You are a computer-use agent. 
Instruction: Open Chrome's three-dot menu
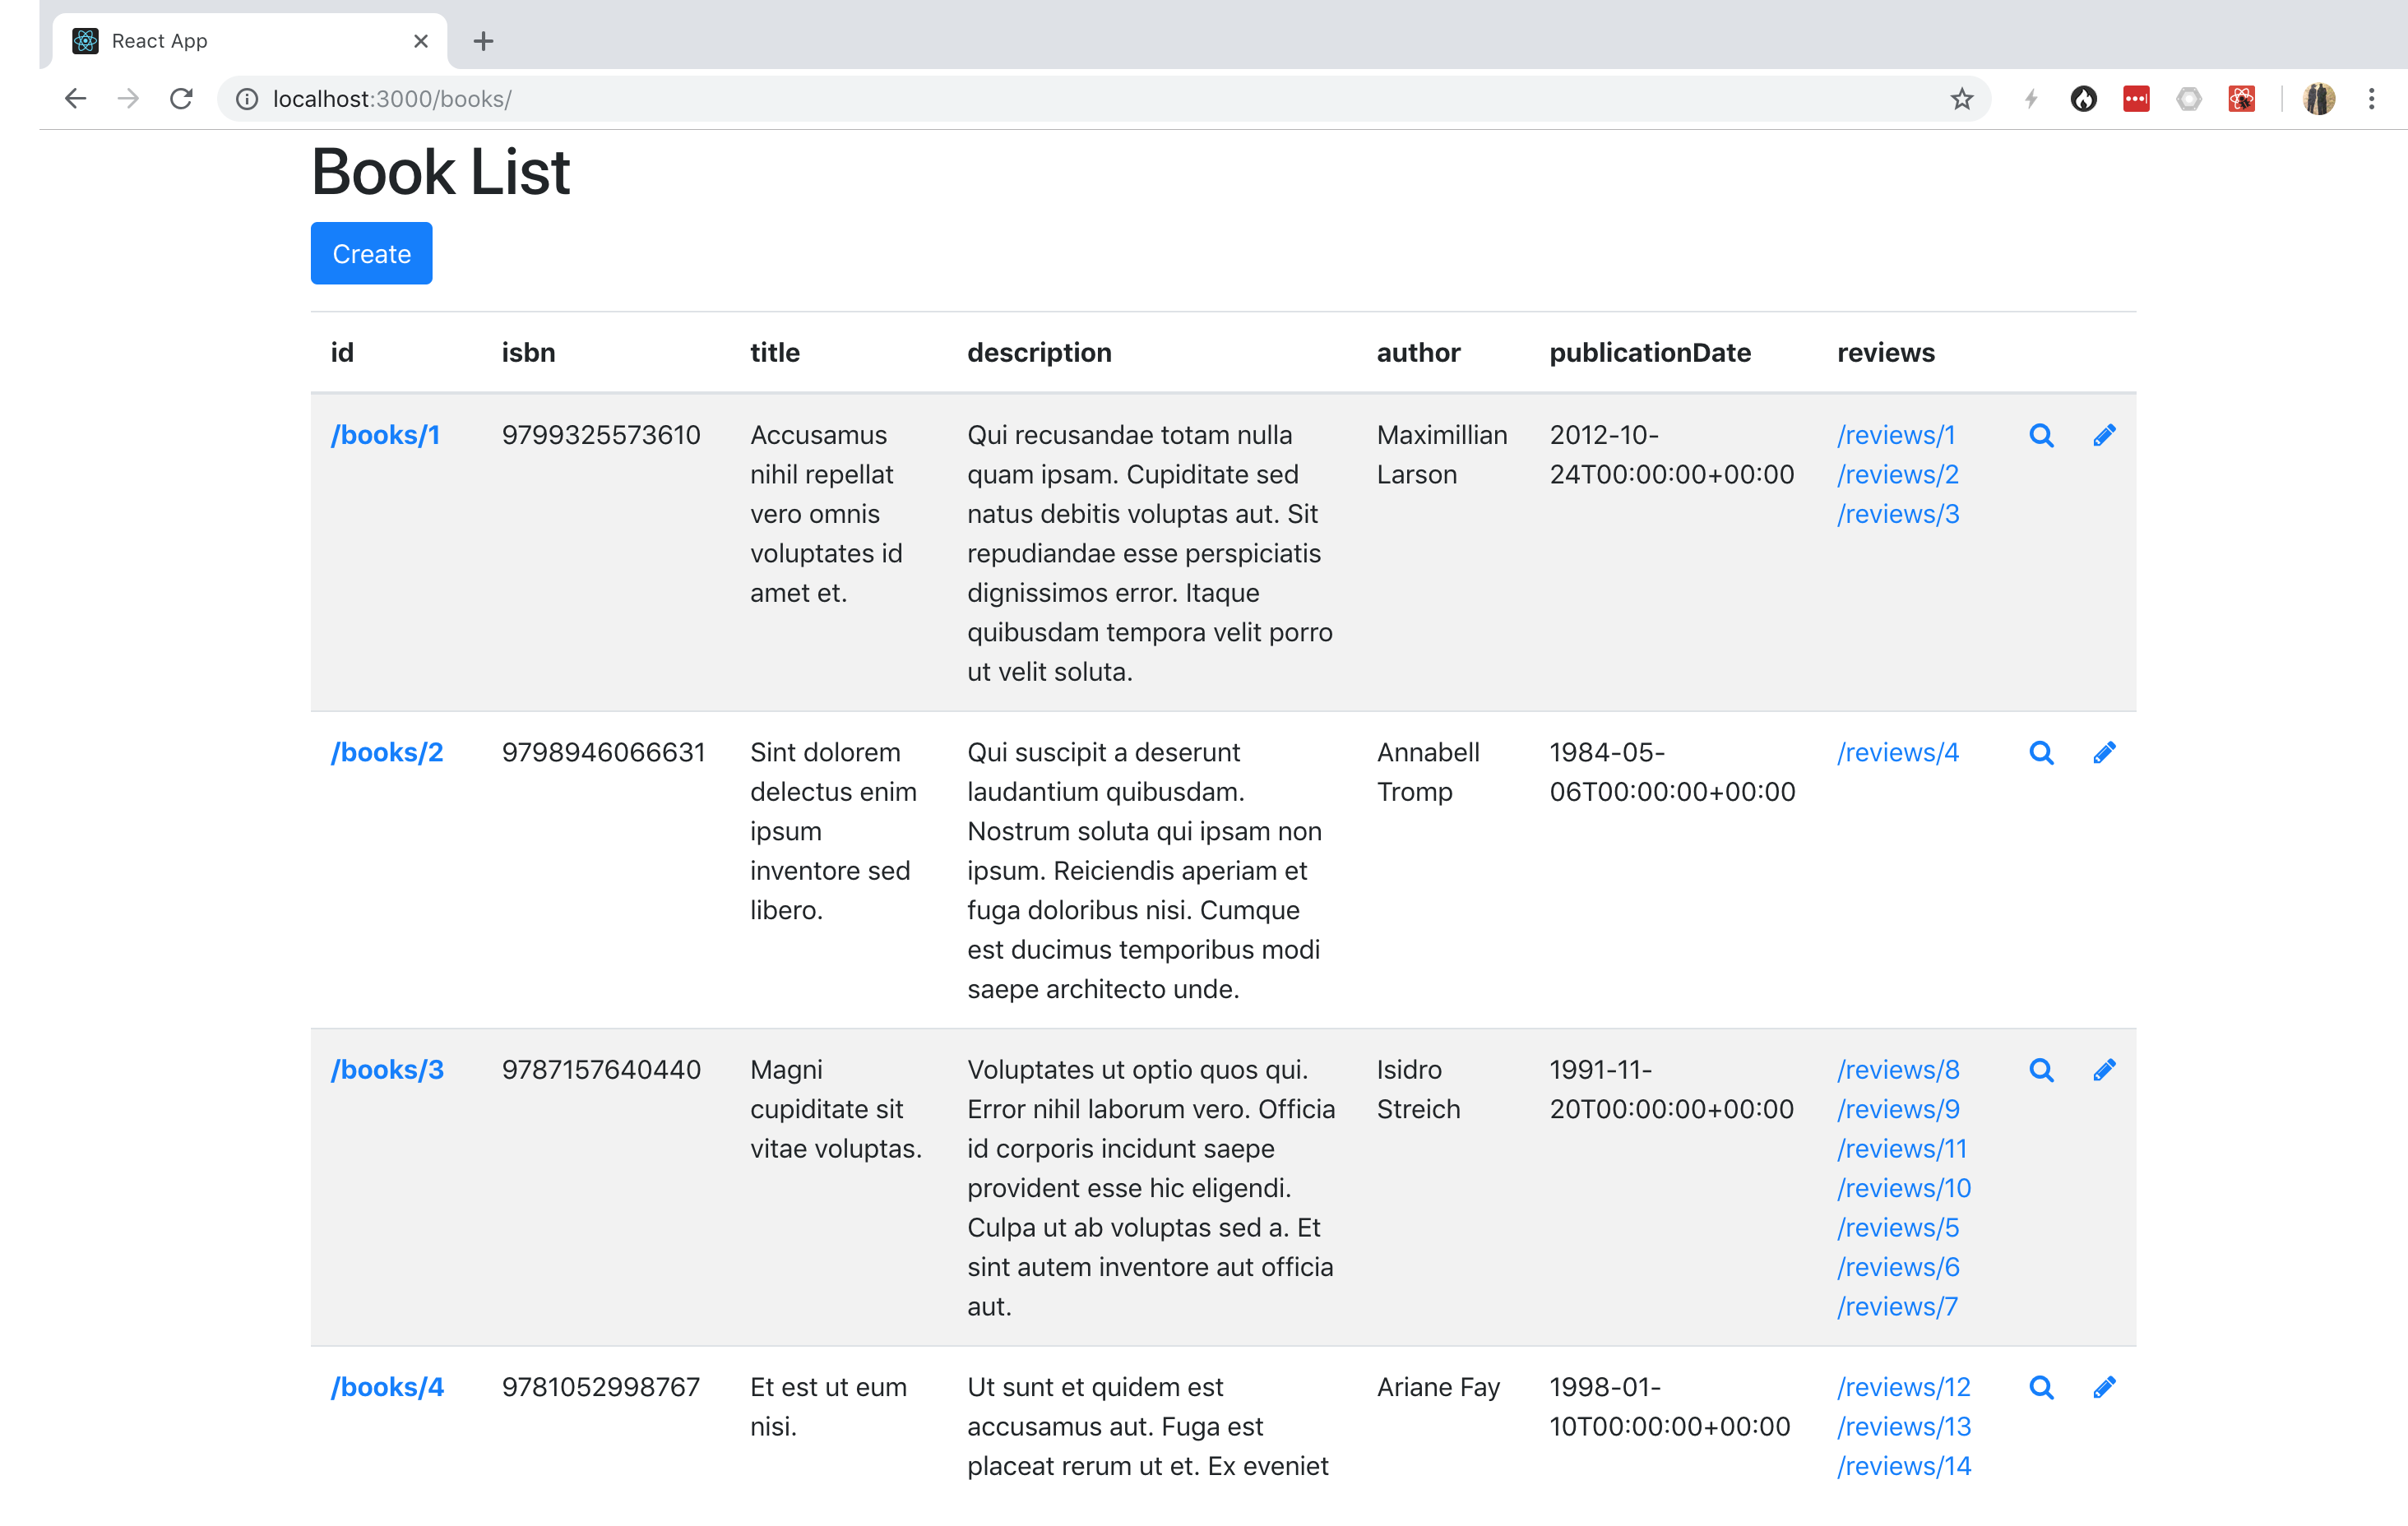(2373, 99)
